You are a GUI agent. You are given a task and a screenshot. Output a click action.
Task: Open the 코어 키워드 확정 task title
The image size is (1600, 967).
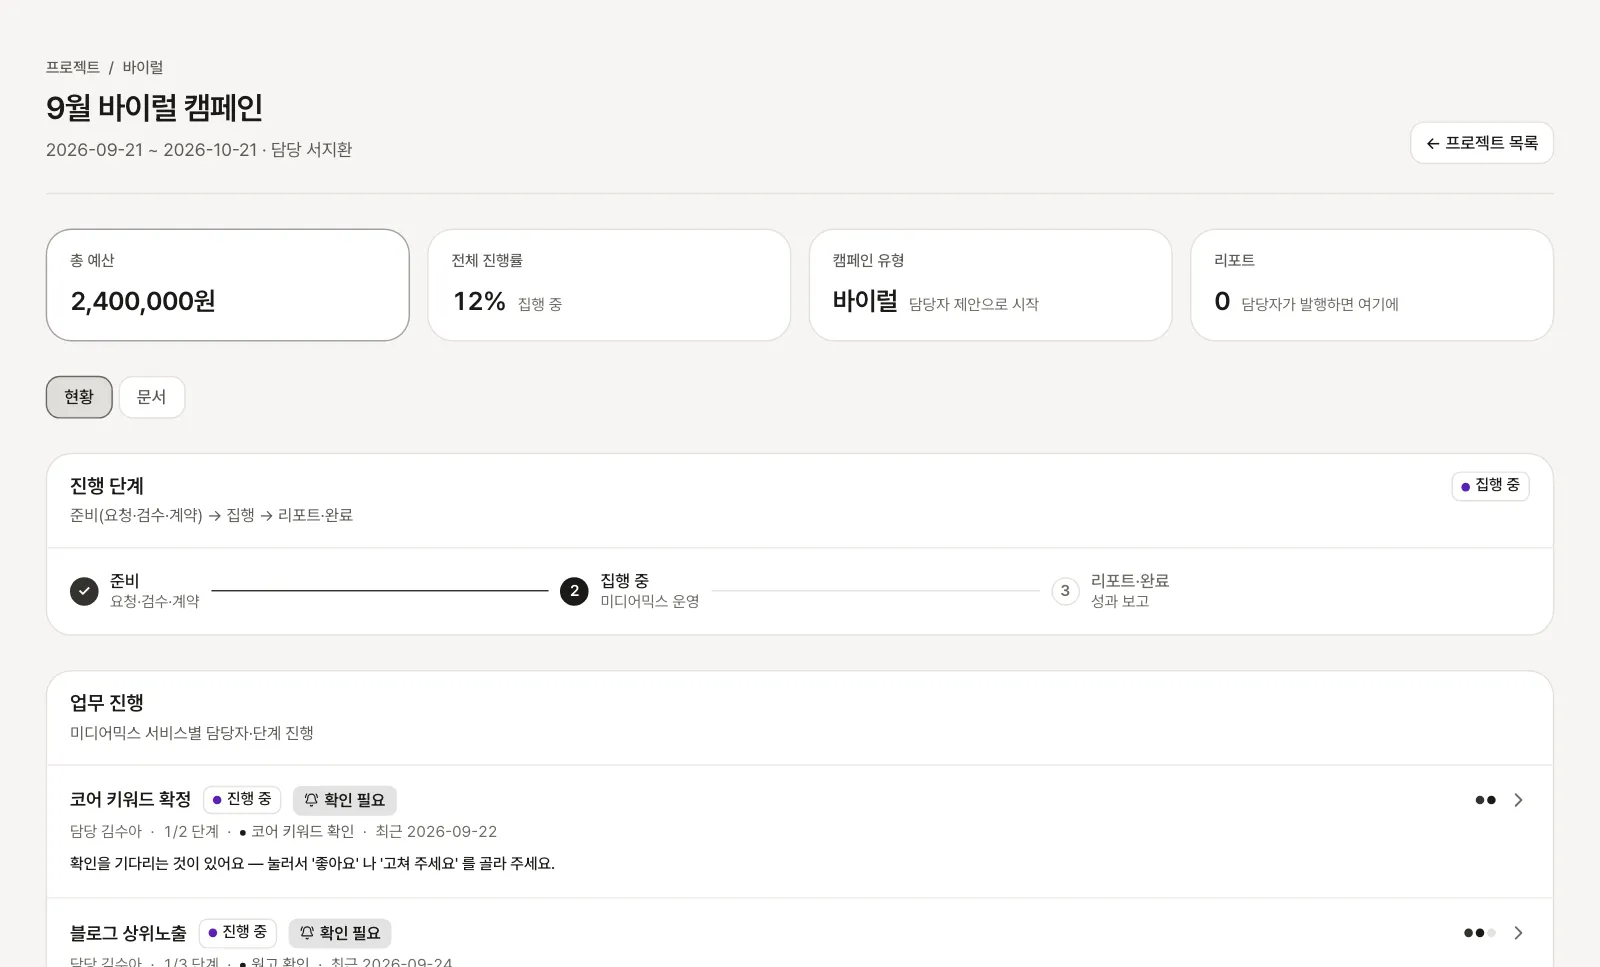click(130, 800)
